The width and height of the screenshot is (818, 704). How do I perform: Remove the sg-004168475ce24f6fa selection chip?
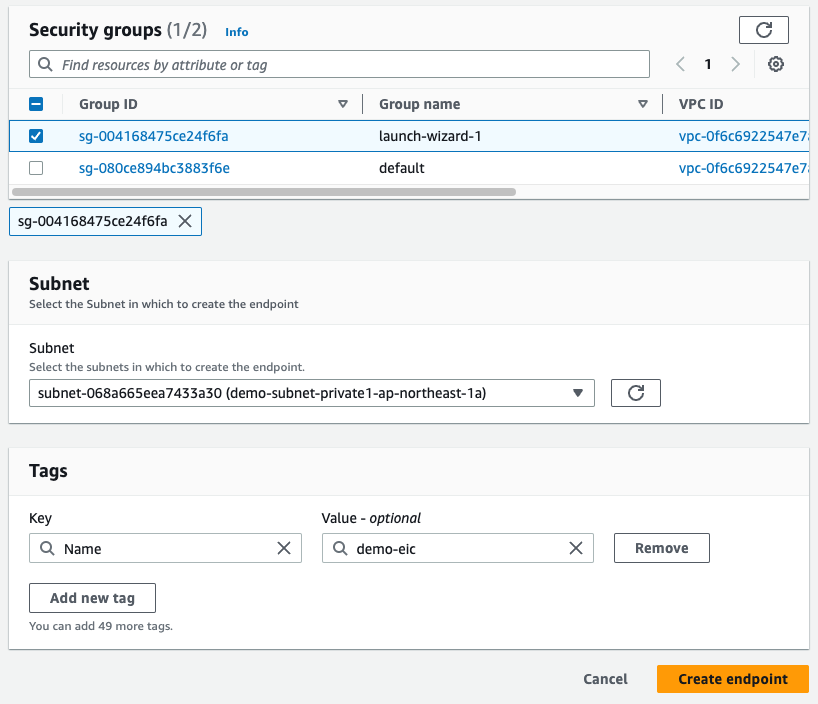click(184, 221)
